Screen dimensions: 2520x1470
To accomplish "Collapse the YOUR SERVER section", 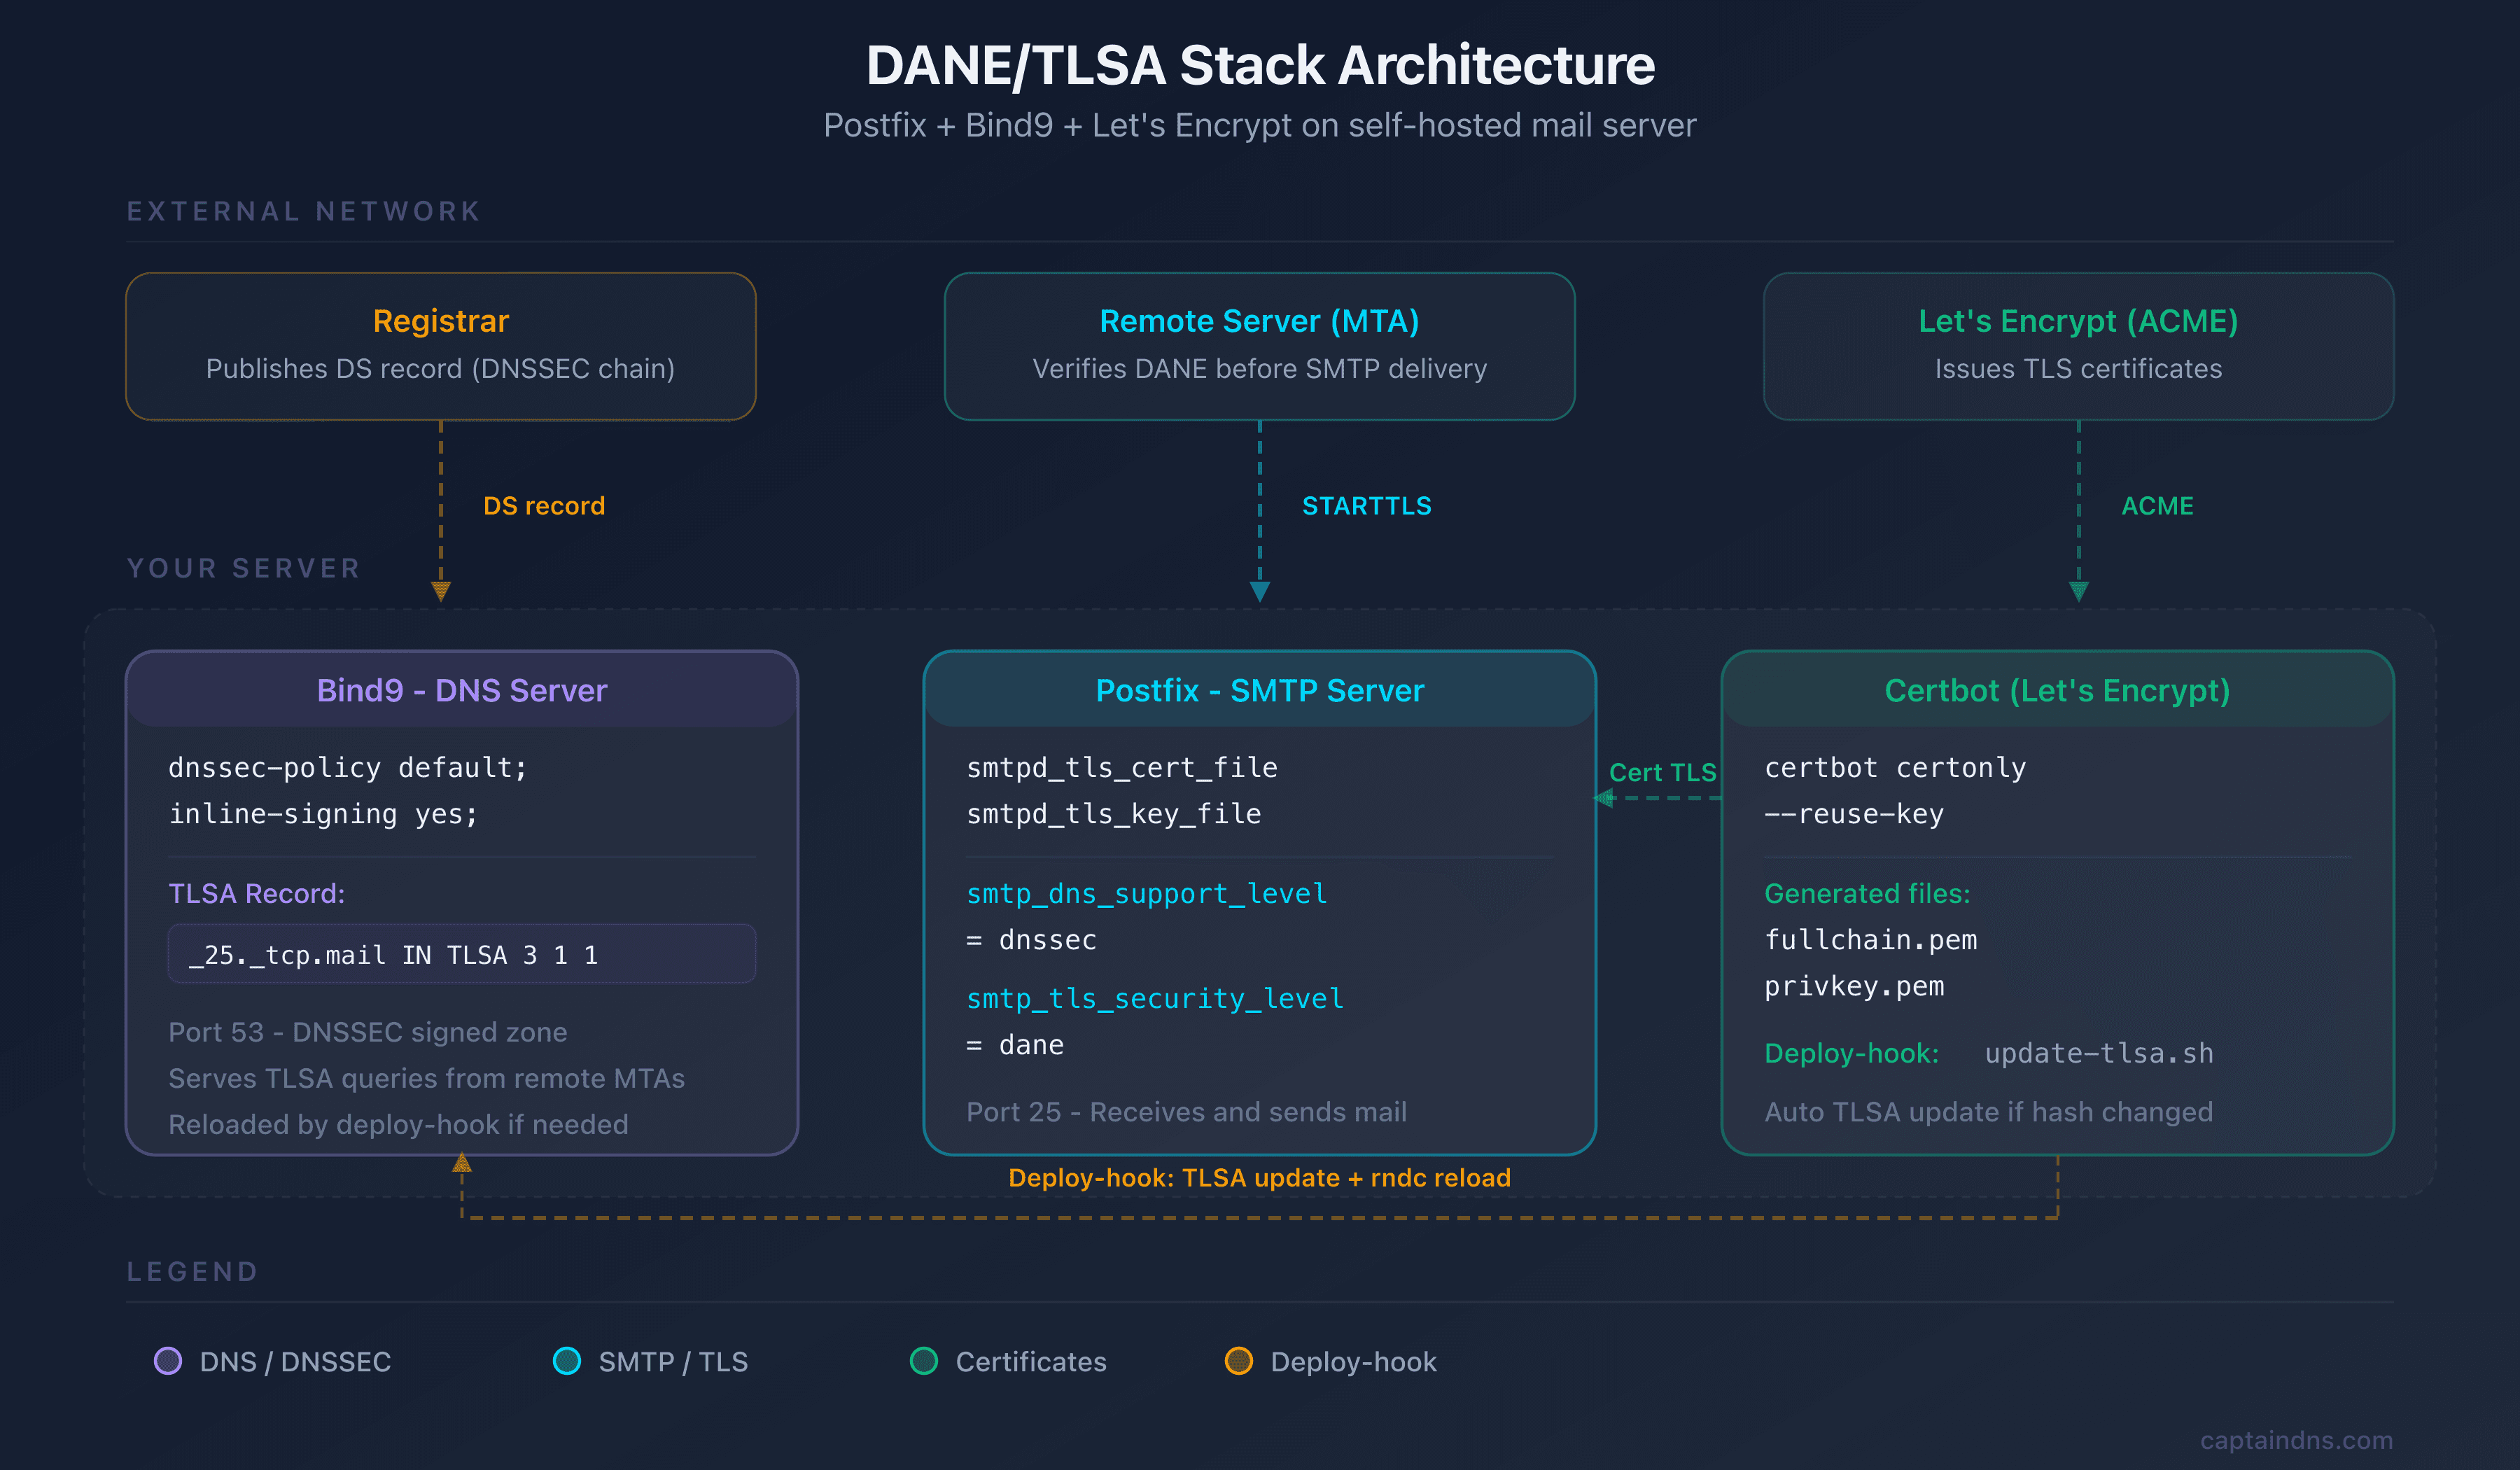I will coord(243,567).
